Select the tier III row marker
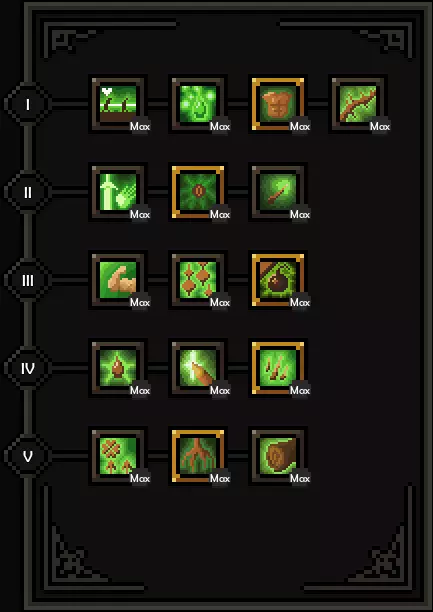 point(28,280)
